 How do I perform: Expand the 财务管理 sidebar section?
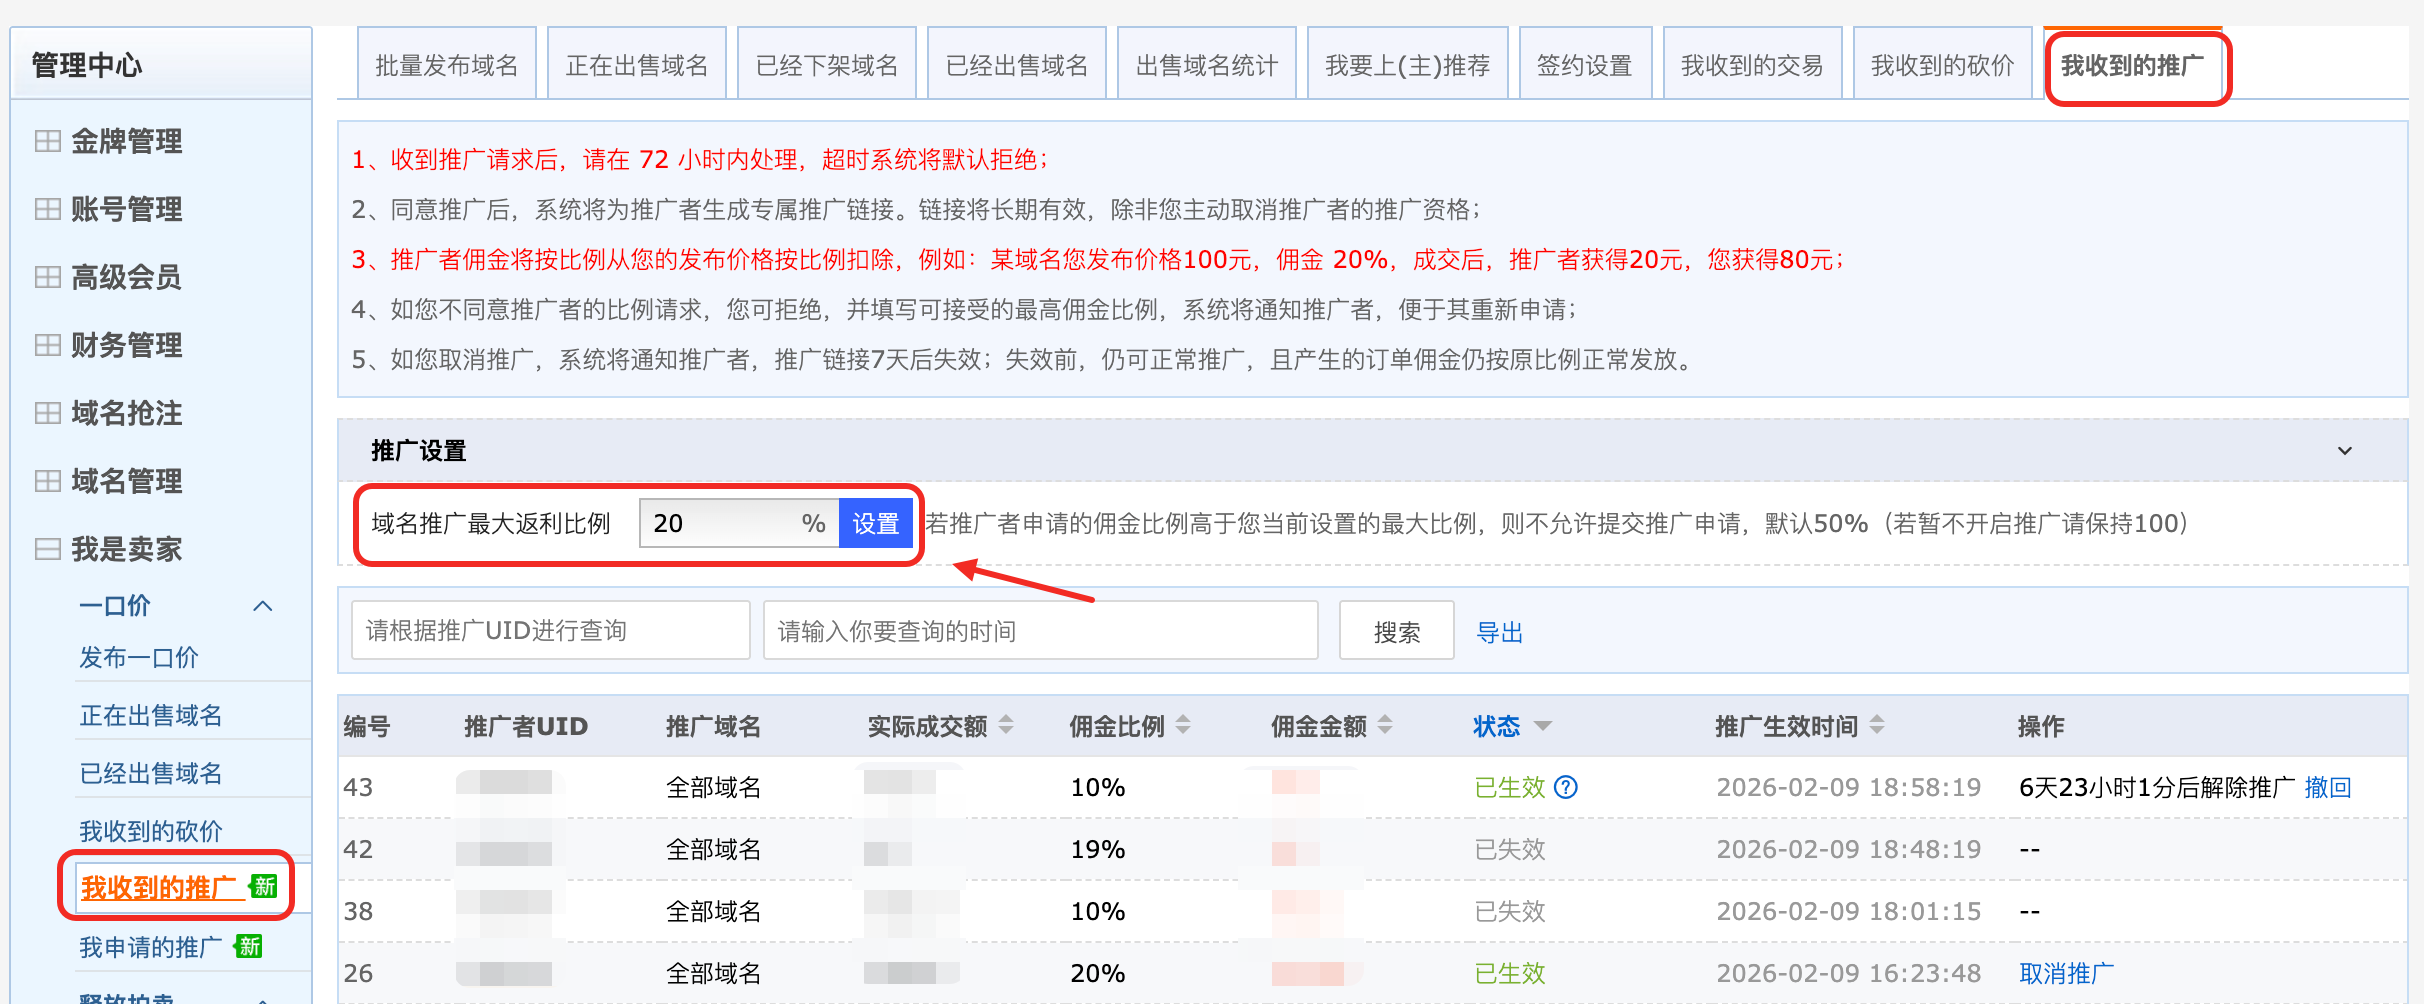(47, 345)
